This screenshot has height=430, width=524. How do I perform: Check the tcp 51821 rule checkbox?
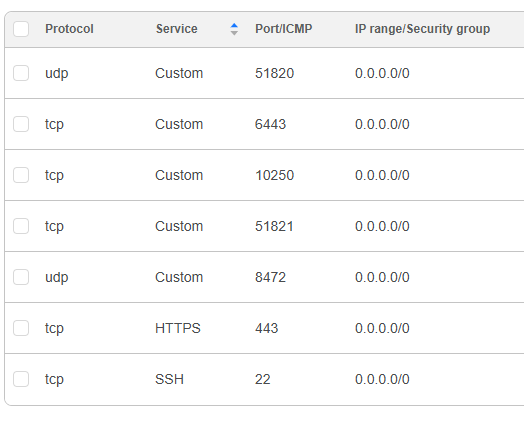(21, 226)
